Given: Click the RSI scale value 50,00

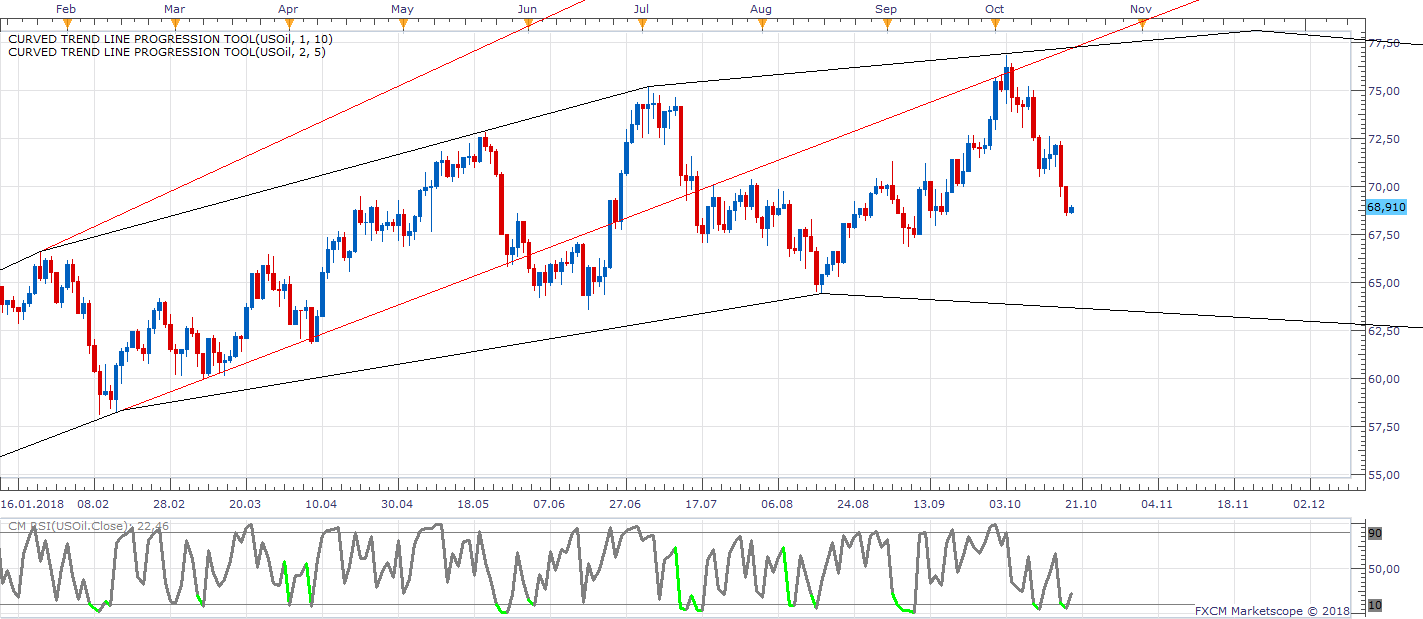Looking at the screenshot, I should (x=1383, y=569).
